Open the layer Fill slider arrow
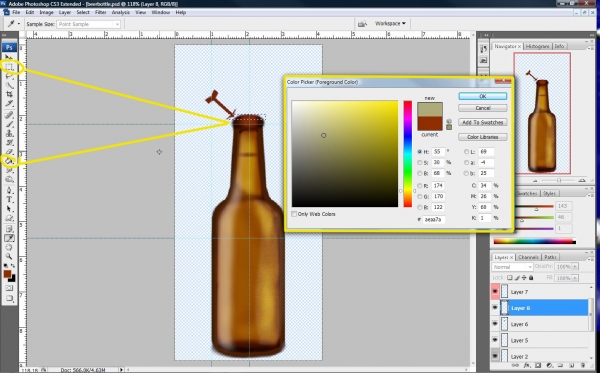The image size is (600, 373). coord(575,278)
